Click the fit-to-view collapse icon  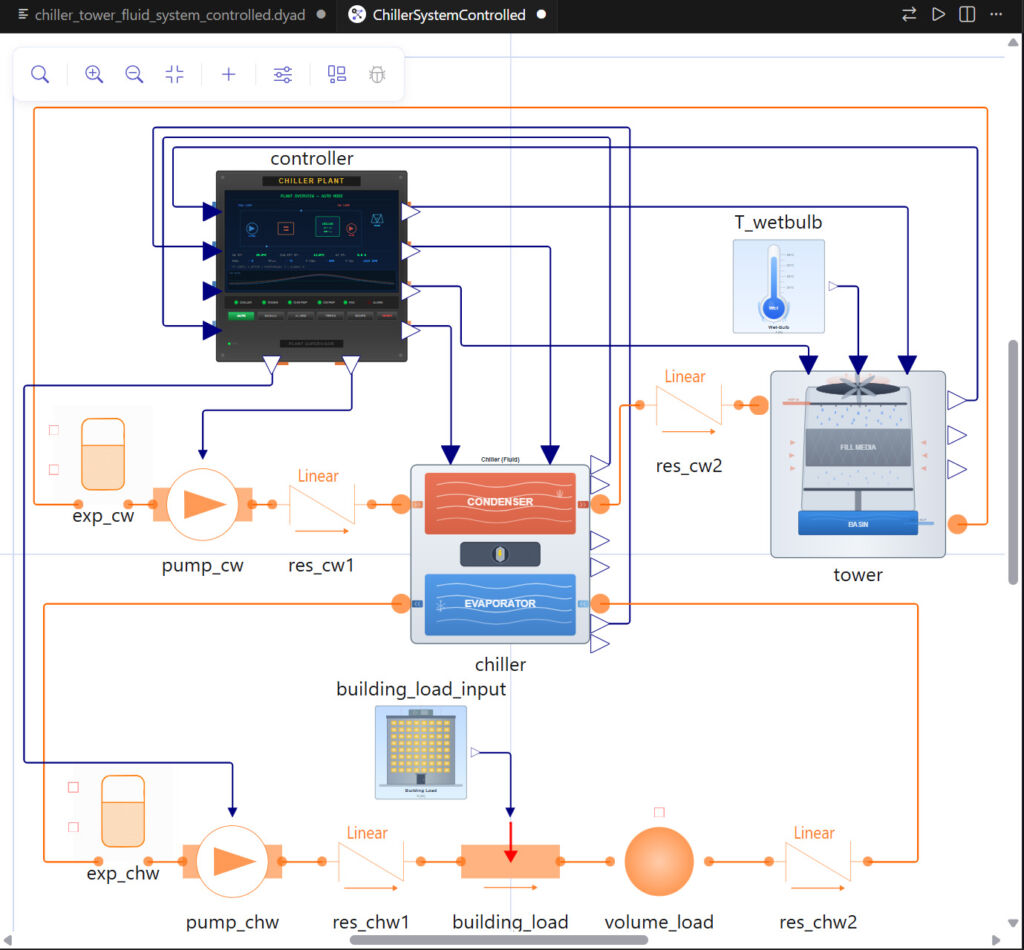[x=174, y=74]
